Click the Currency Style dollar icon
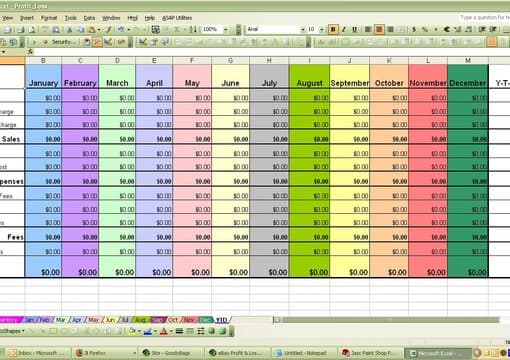 [414, 30]
